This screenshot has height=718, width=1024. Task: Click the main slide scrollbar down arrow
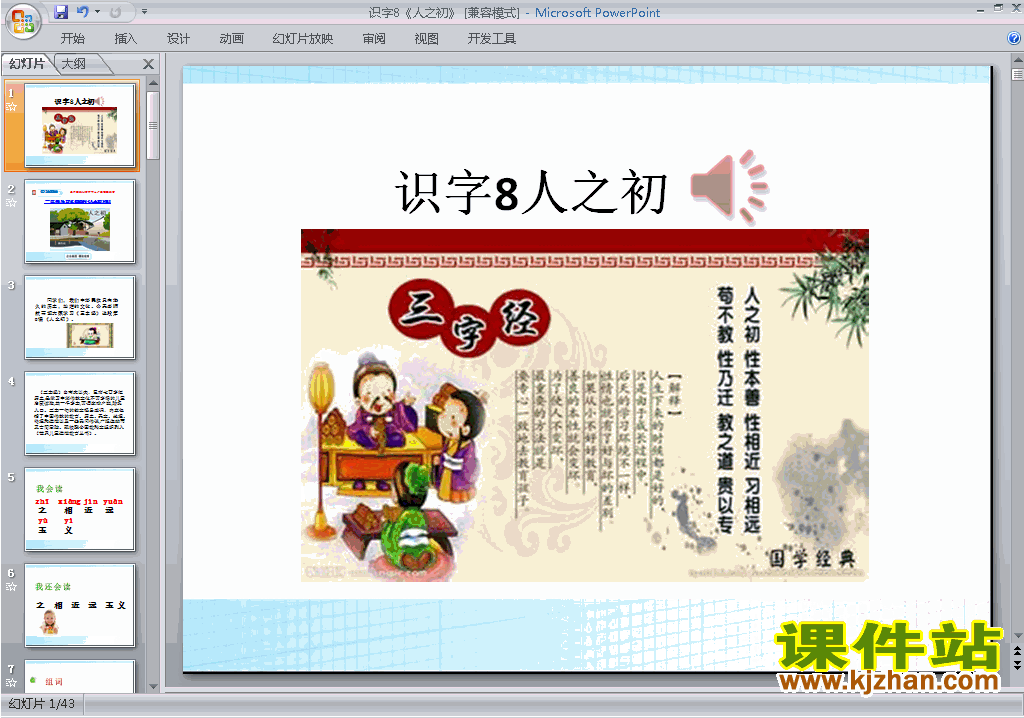tap(1017, 636)
